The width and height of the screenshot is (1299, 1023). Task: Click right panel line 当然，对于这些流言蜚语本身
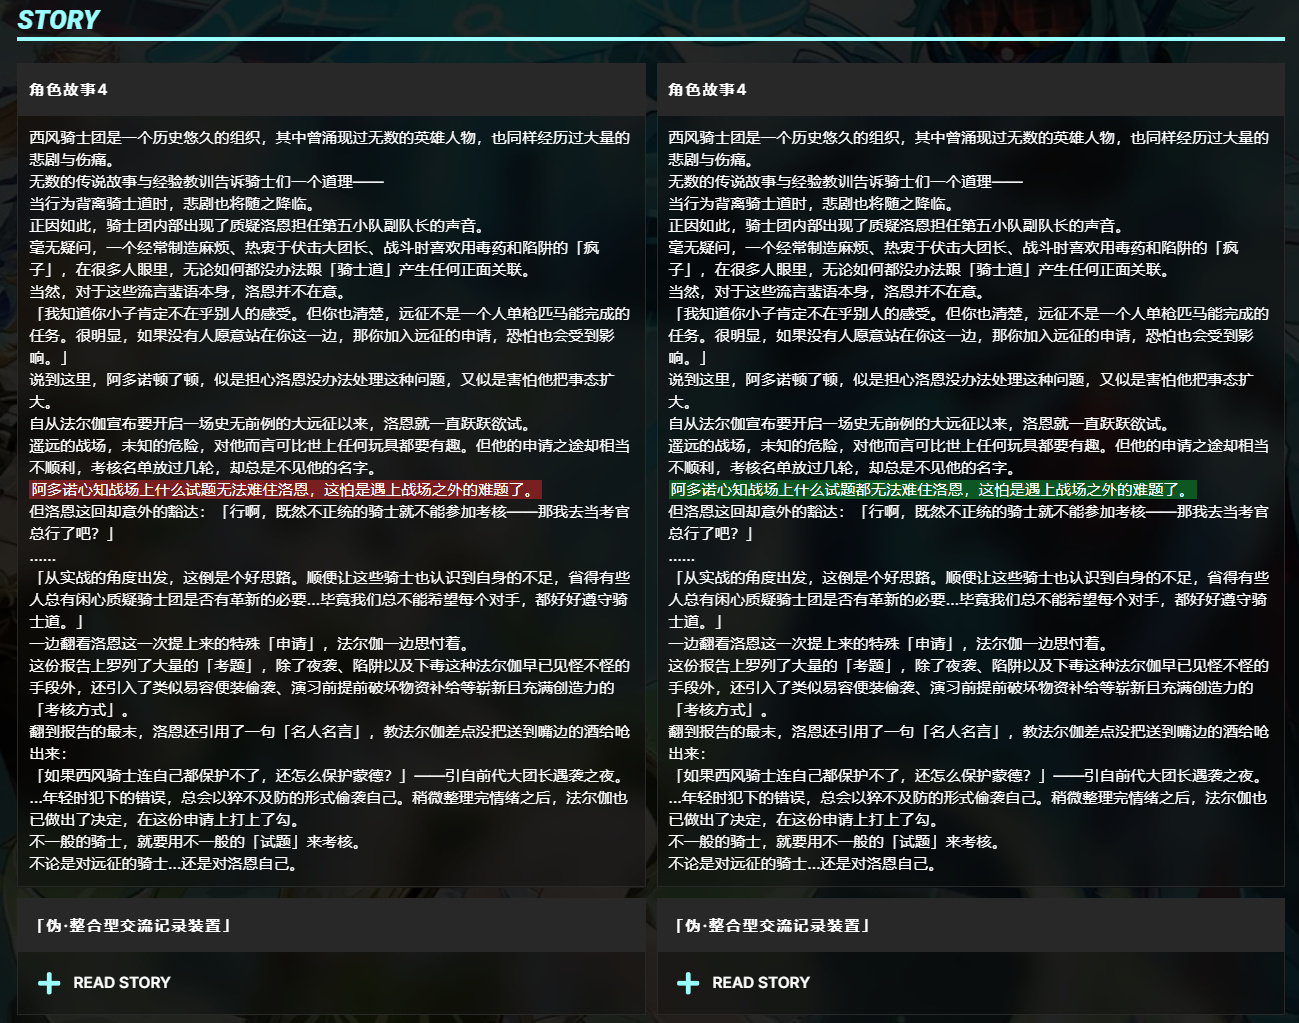pyautogui.click(x=827, y=292)
